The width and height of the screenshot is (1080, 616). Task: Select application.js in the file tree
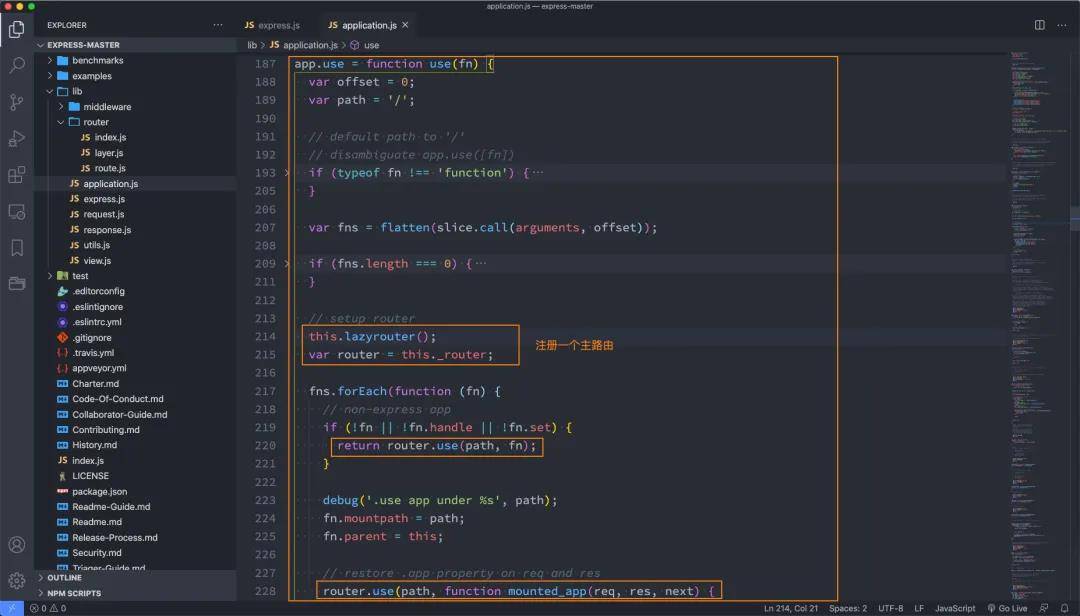click(x=135, y=184)
